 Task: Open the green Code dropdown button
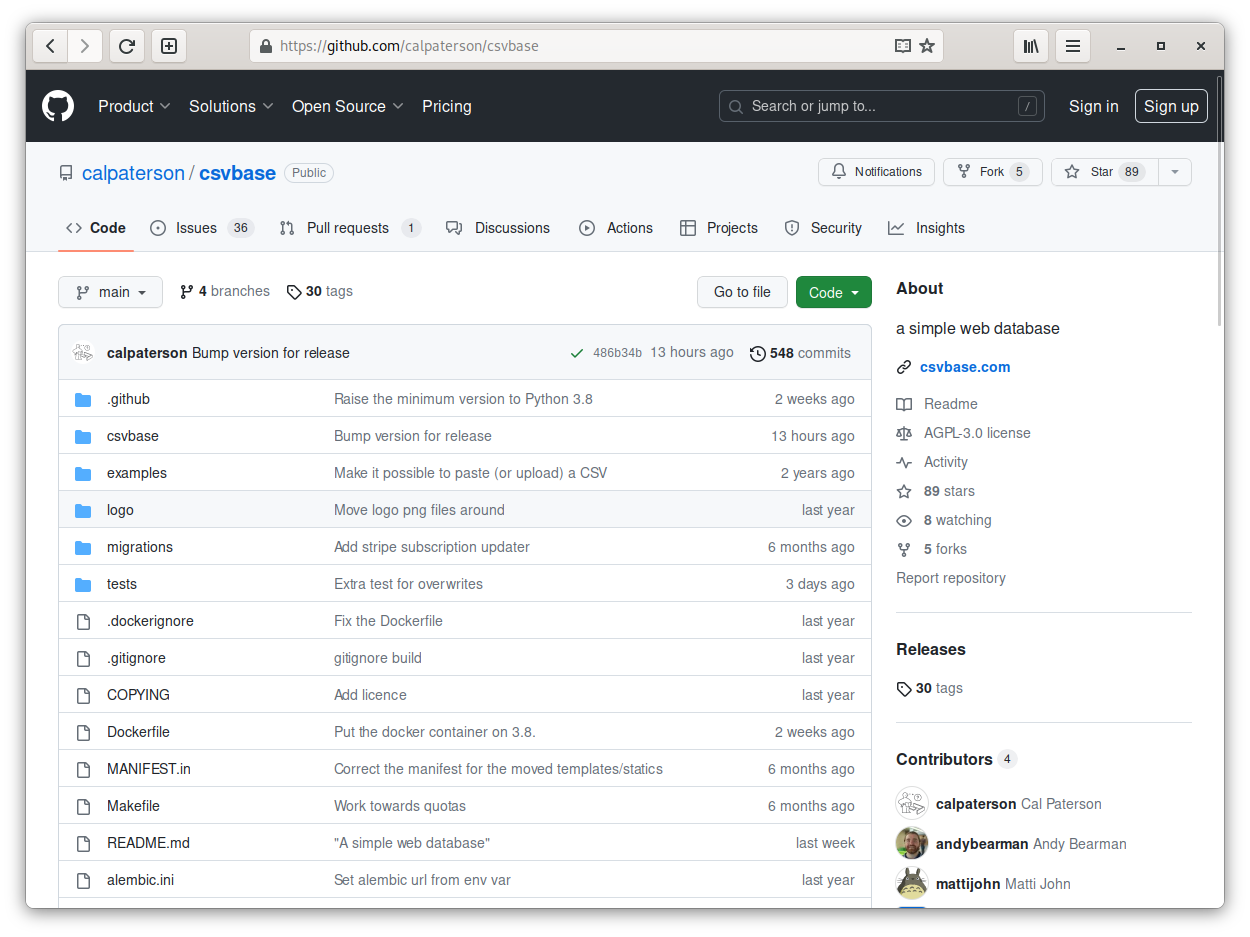tap(833, 292)
